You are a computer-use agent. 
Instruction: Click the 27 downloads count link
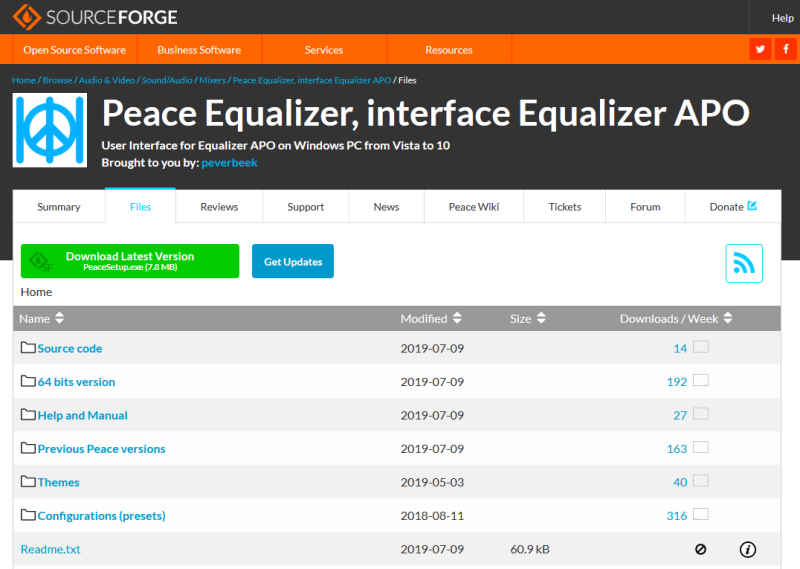[x=680, y=415]
